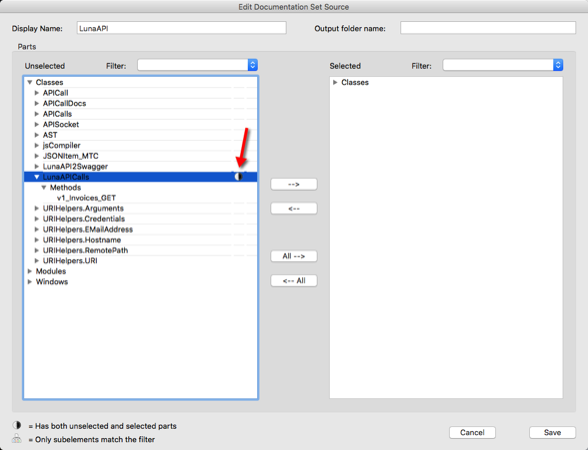
Task: Click the filter-match legend icon at bottom left
Action: pyautogui.click(x=16, y=438)
